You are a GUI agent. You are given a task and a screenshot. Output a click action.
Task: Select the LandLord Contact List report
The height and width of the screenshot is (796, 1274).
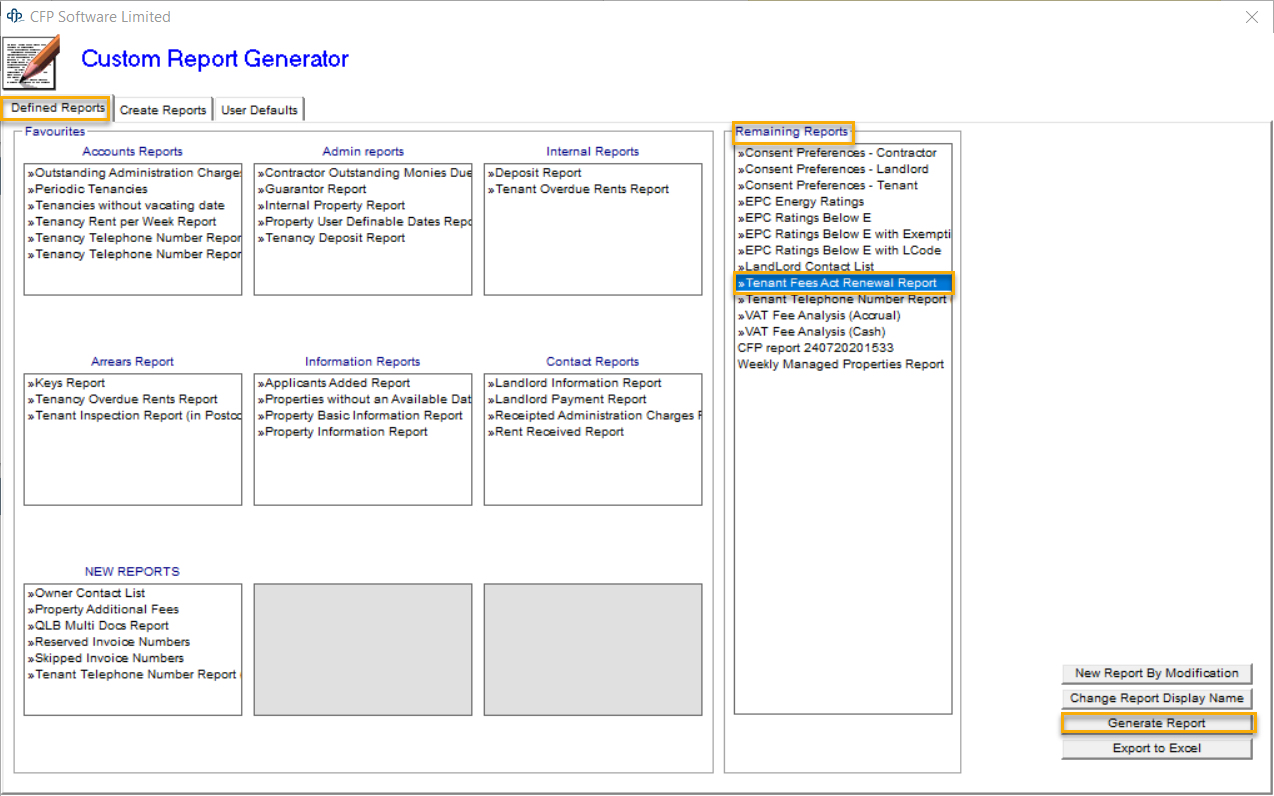pyautogui.click(x=806, y=267)
